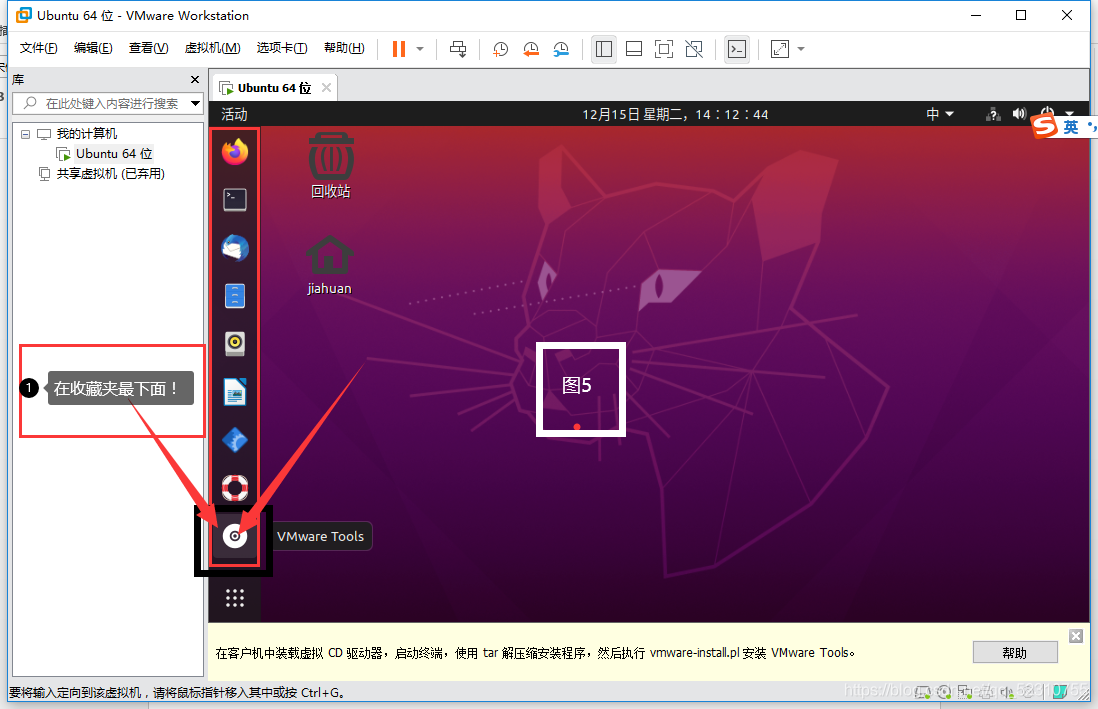Expand the suspend button dropdown arrow
This screenshot has width=1098, height=709.
(417, 48)
